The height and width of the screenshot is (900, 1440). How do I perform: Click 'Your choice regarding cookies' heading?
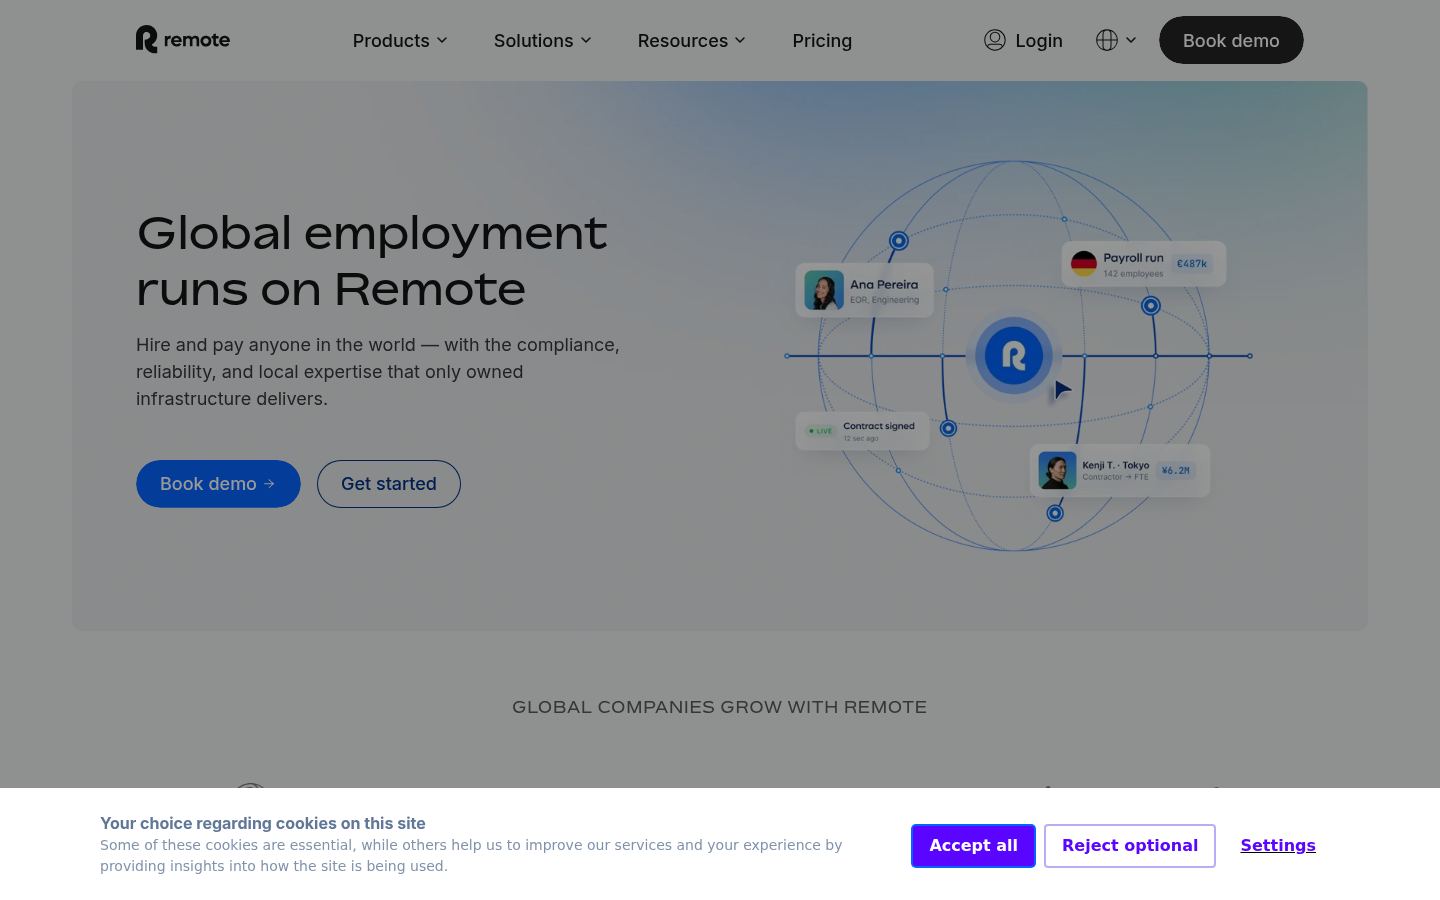(263, 823)
